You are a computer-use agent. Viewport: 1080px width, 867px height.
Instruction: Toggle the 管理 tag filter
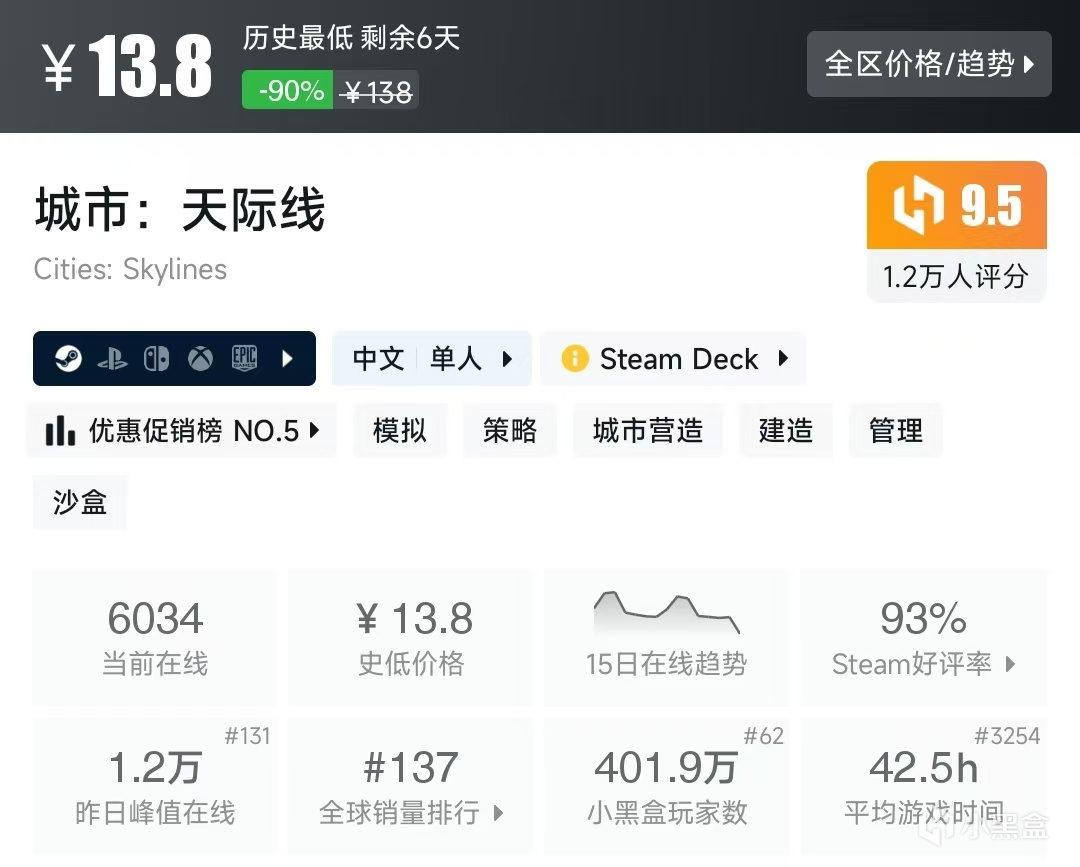[895, 430]
